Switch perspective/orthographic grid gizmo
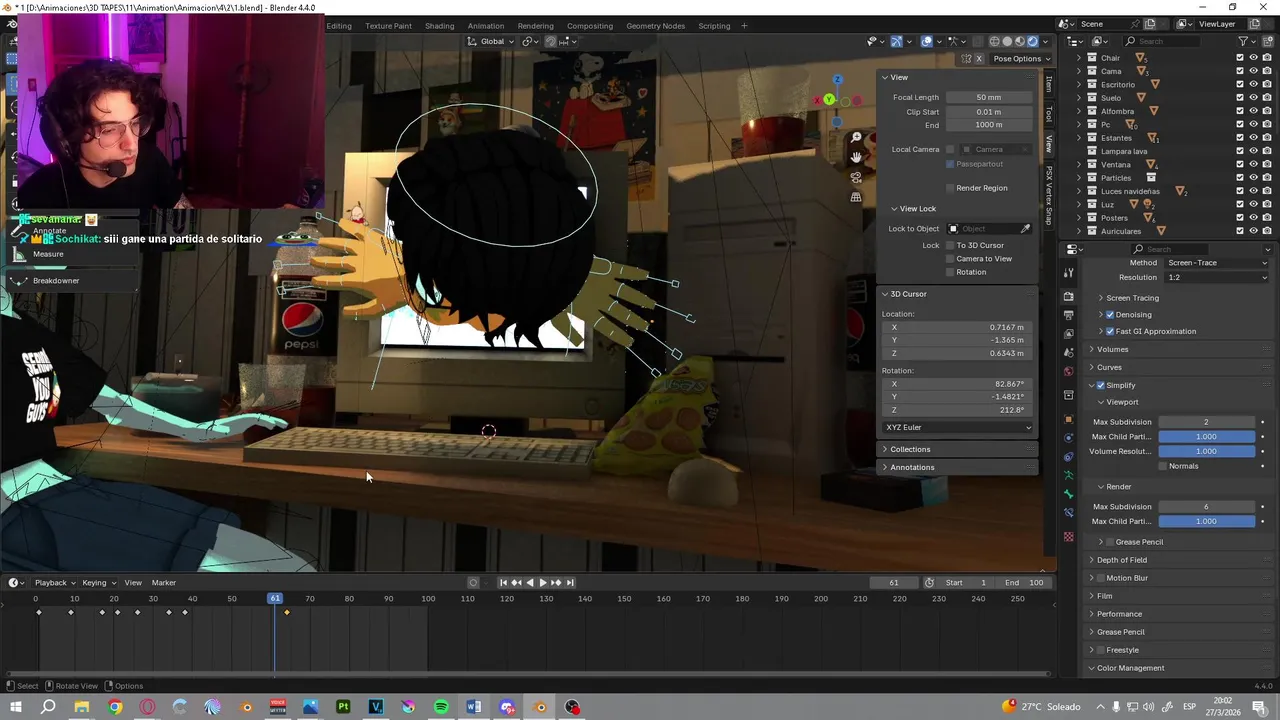Screen dimensions: 1280x720 click(x=856, y=197)
